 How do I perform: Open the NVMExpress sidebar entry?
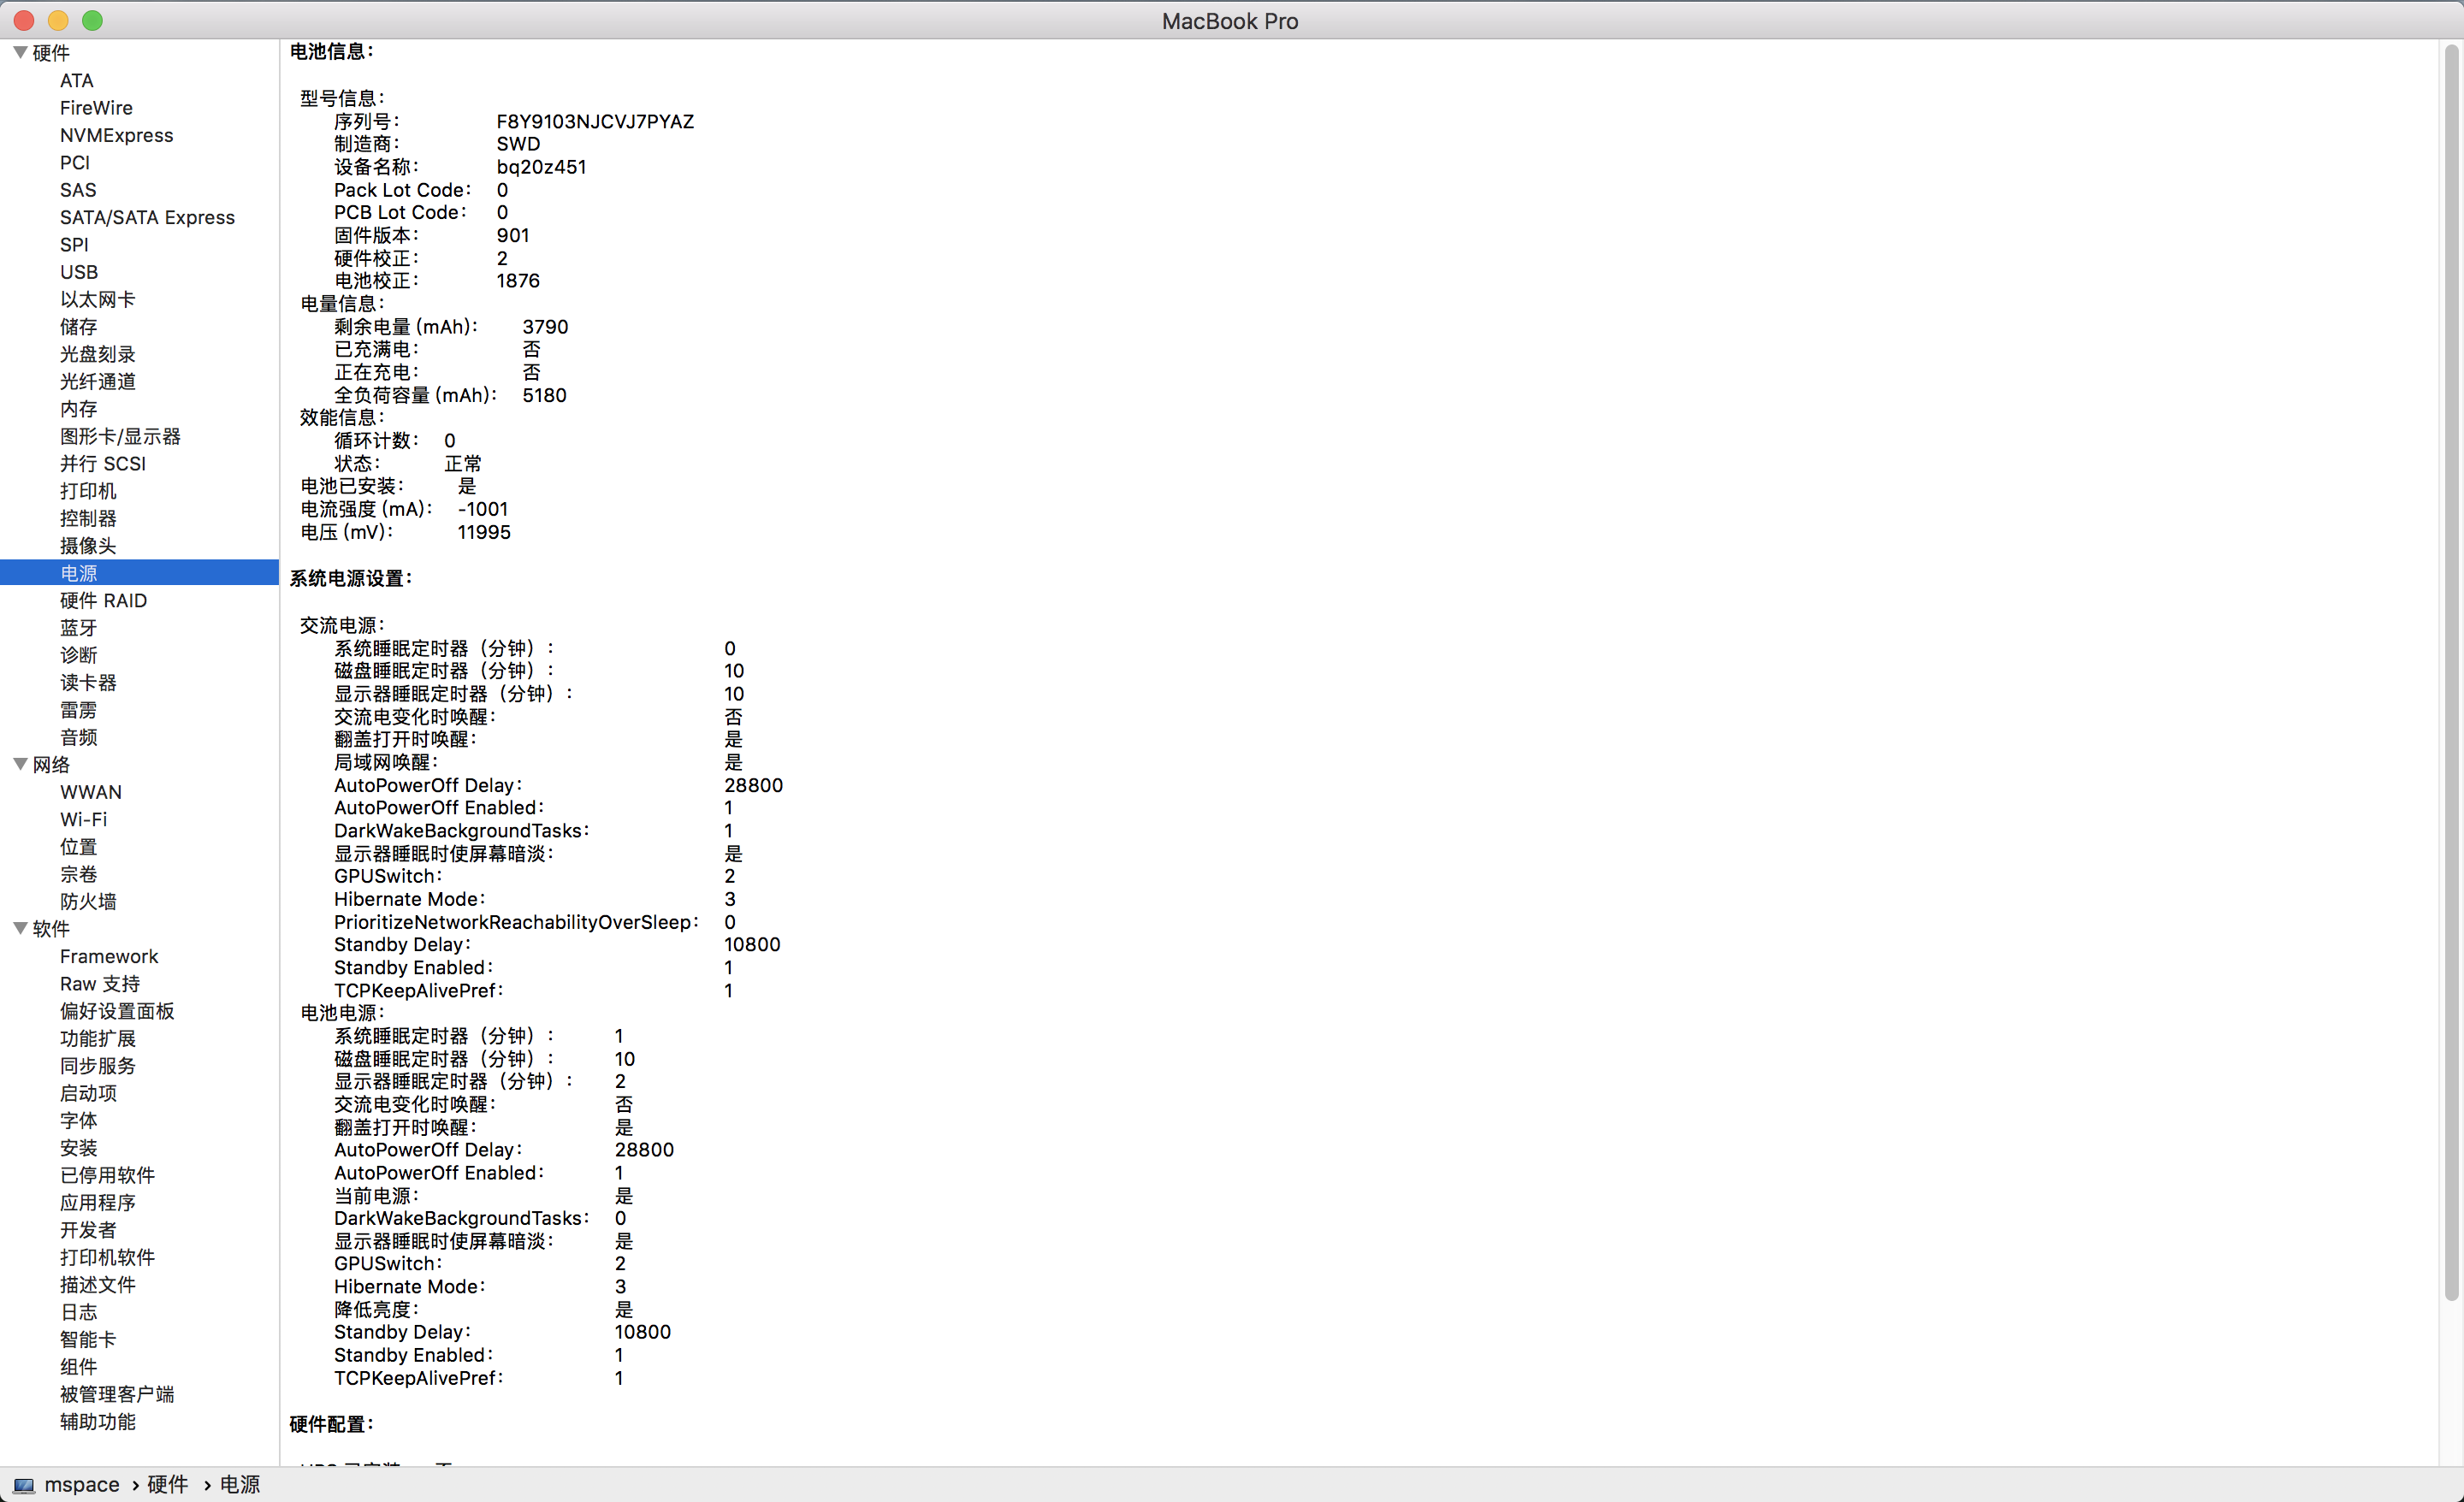coord(117,135)
